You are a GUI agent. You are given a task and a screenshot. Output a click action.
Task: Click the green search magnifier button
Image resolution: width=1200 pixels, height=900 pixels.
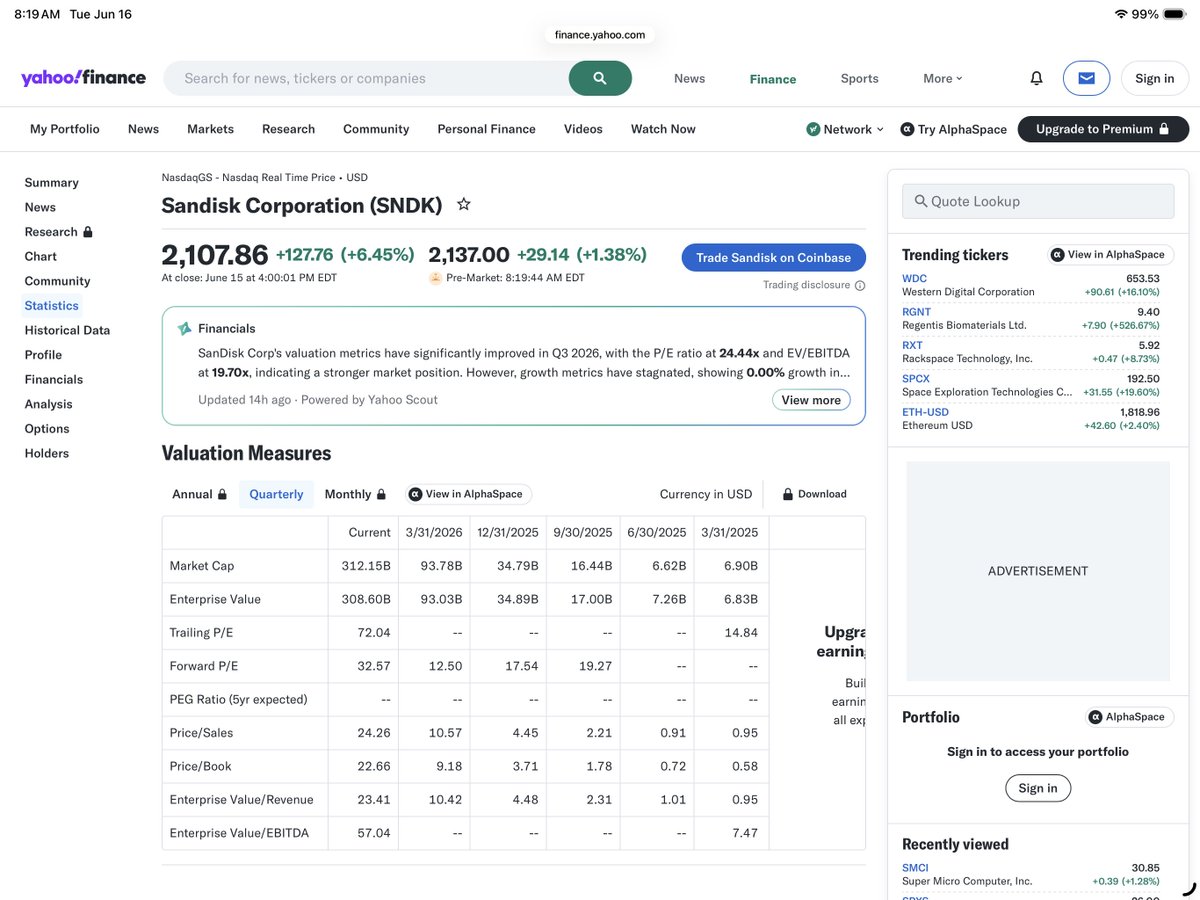click(600, 78)
